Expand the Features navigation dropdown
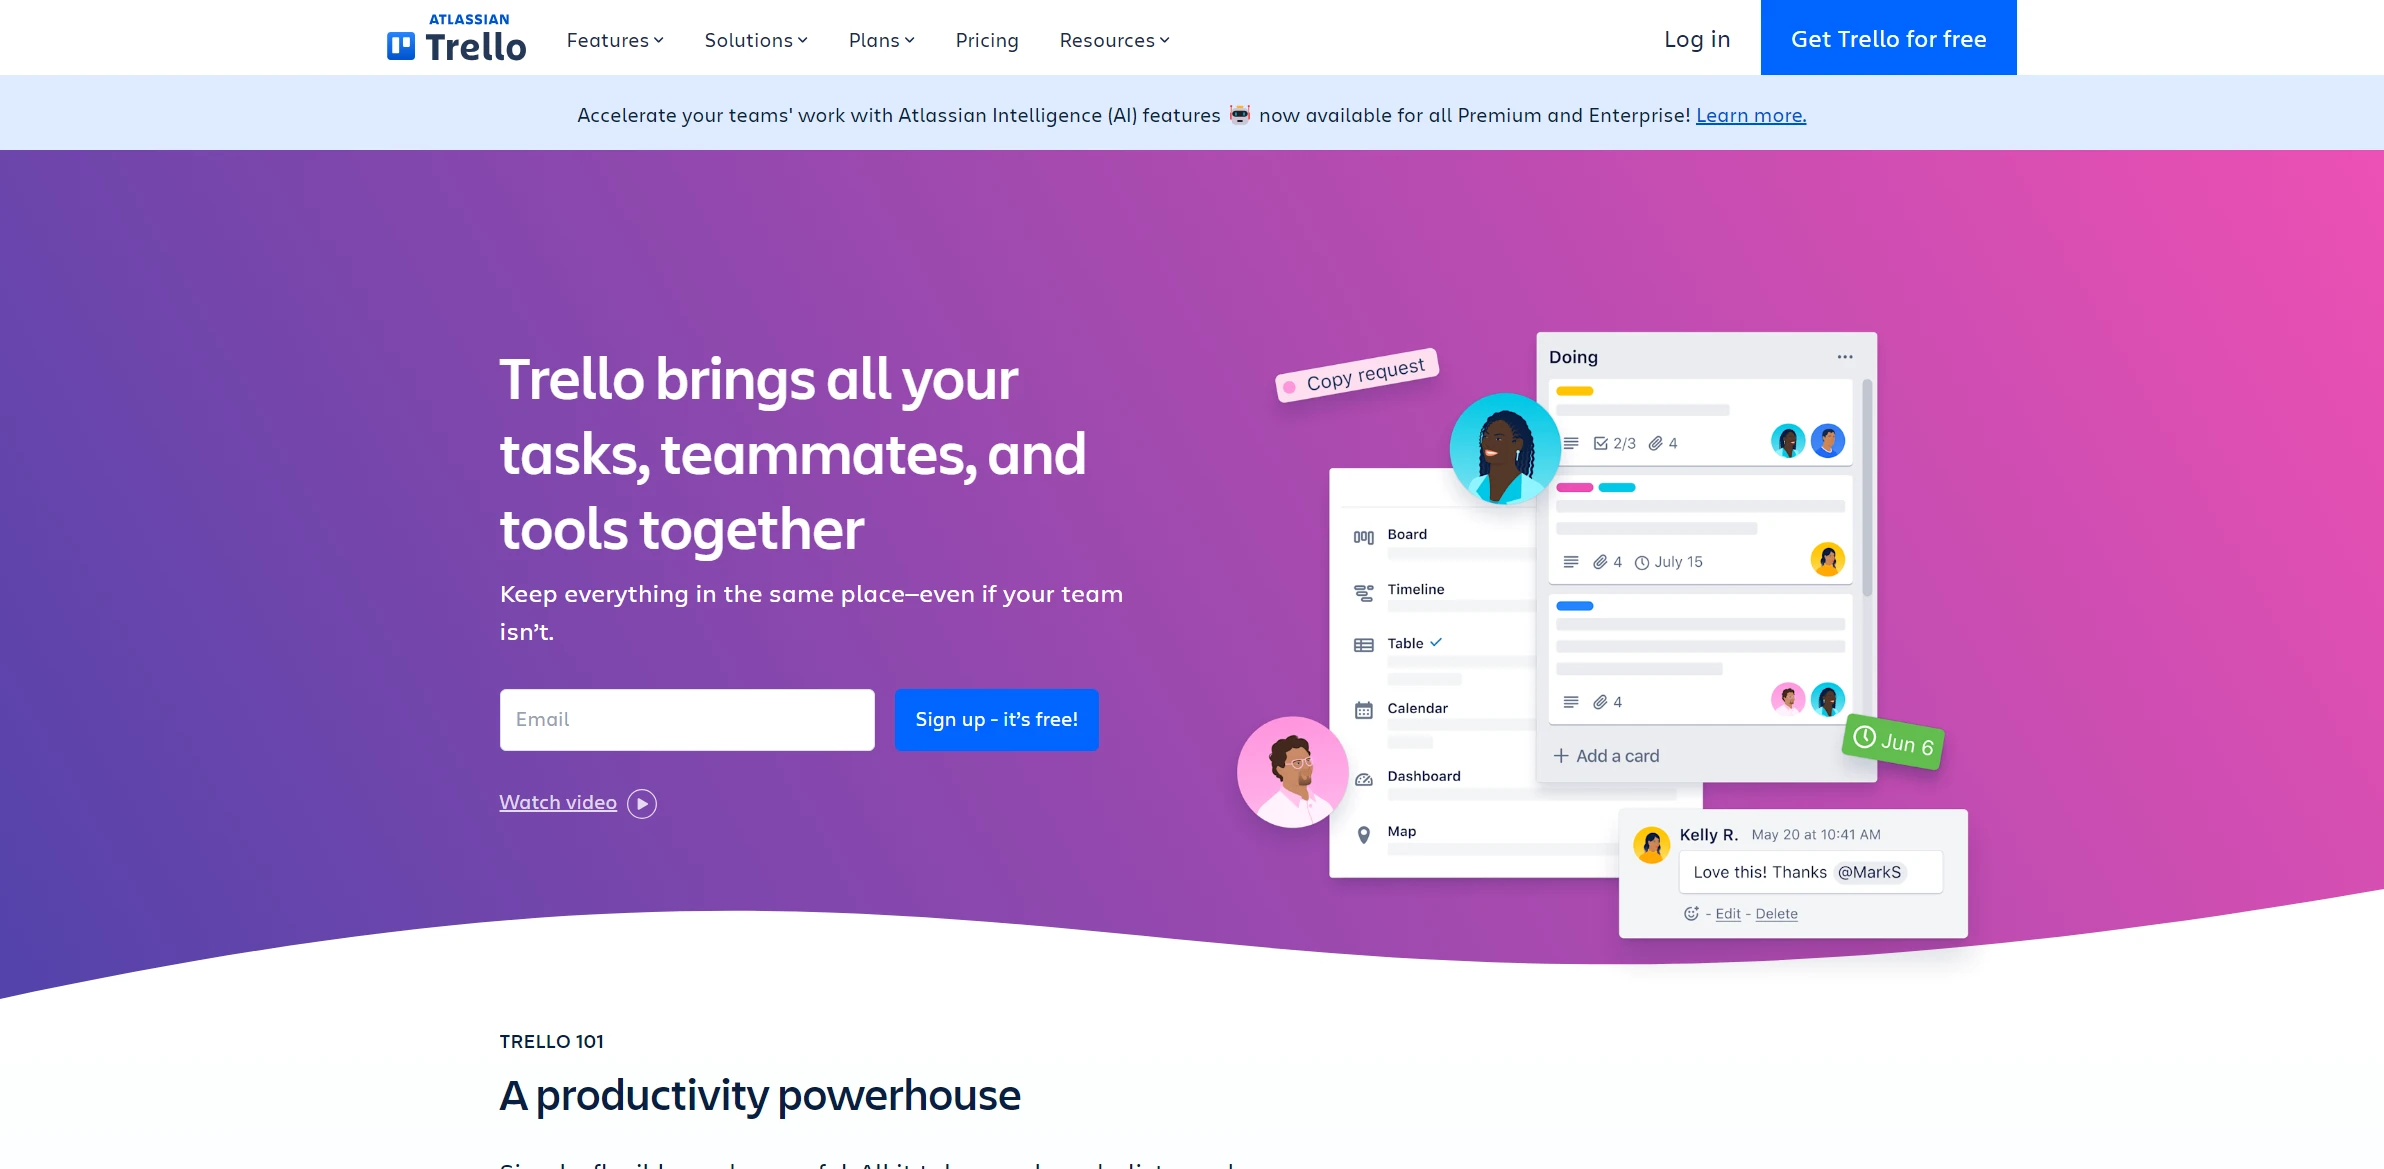The width and height of the screenshot is (2384, 1169). pyautogui.click(x=616, y=38)
